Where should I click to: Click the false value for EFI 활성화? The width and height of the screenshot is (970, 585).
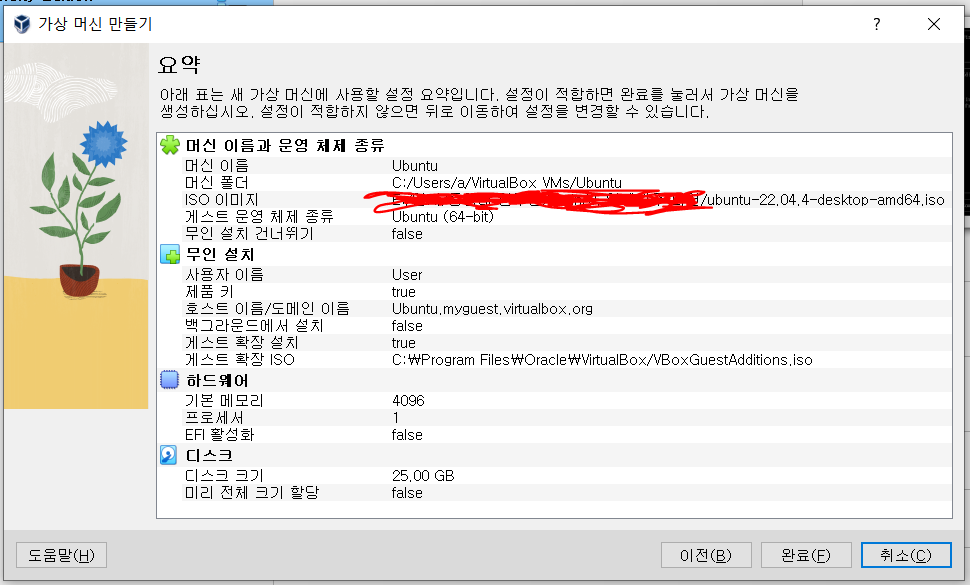pyautogui.click(x=407, y=435)
